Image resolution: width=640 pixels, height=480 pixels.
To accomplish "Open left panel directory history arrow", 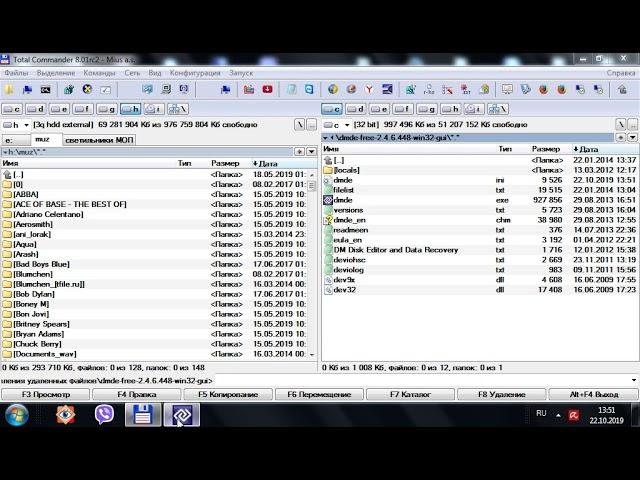I will point(311,152).
